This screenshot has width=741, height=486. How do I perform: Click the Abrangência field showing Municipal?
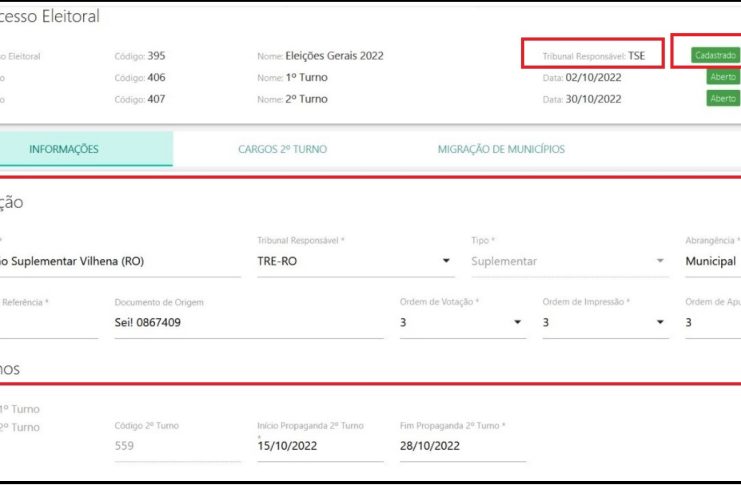click(x=712, y=262)
